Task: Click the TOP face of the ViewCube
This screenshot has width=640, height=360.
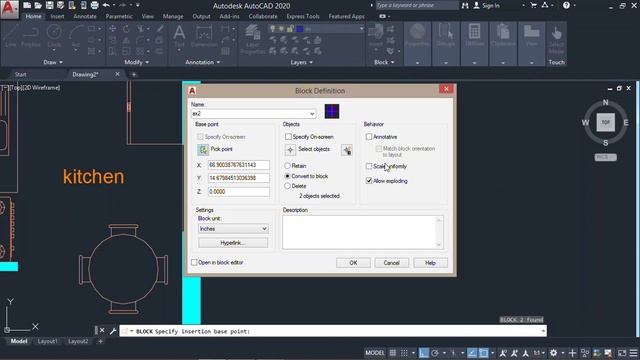Action: pos(605,122)
